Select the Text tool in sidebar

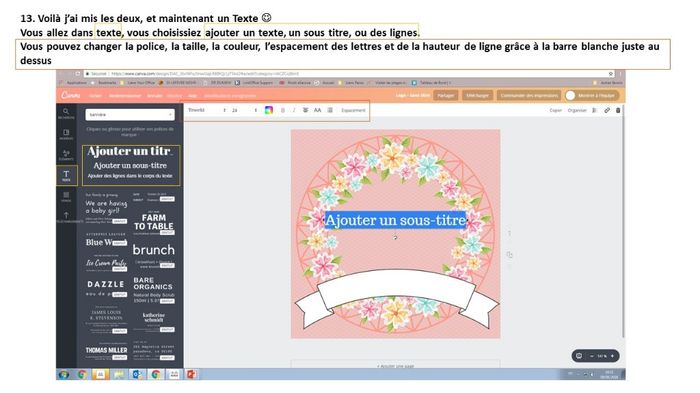(67, 175)
